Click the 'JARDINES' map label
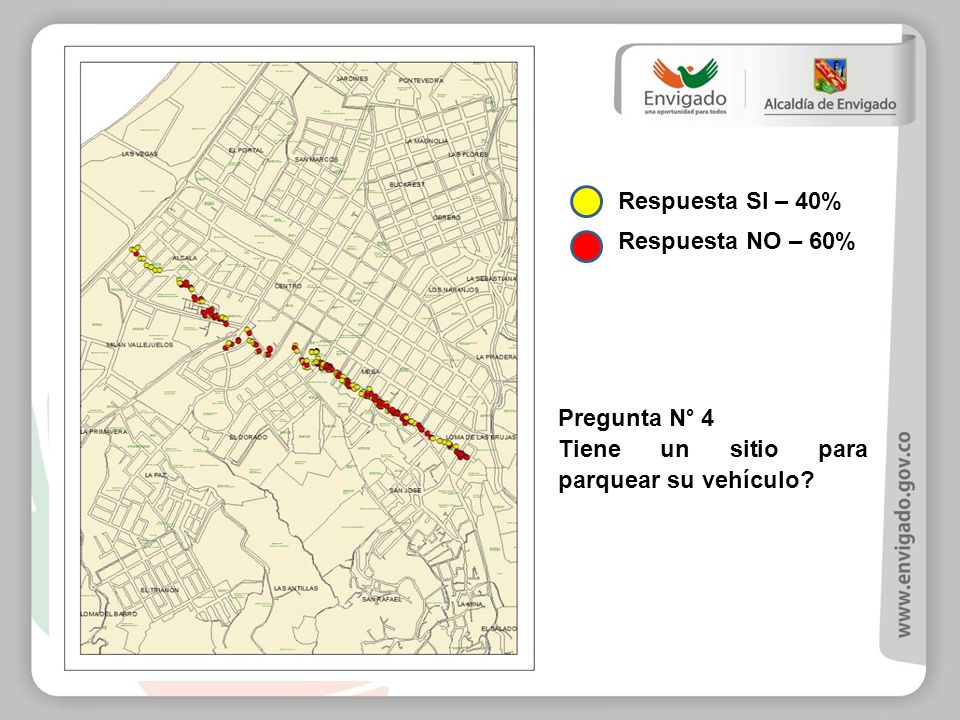 pos(352,78)
